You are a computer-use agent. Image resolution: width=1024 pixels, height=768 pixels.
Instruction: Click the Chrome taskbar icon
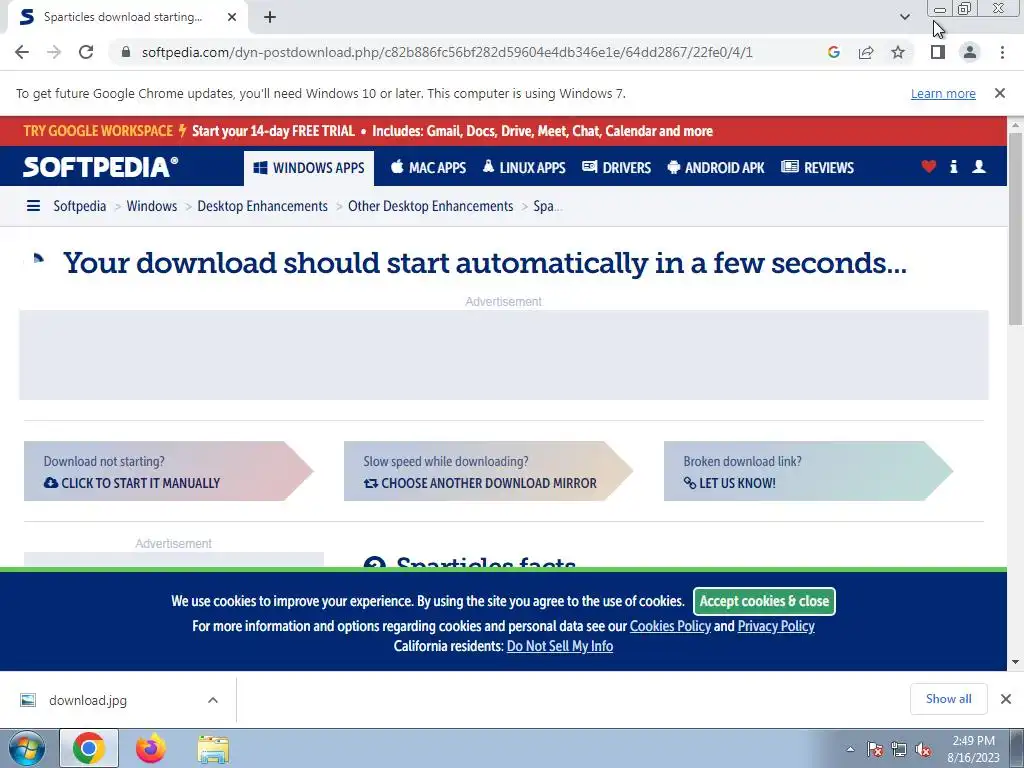coord(89,748)
